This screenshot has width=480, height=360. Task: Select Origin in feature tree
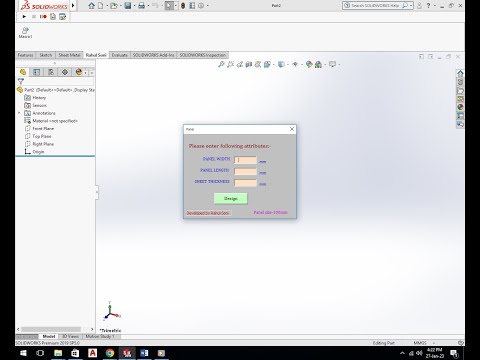coord(34,151)
